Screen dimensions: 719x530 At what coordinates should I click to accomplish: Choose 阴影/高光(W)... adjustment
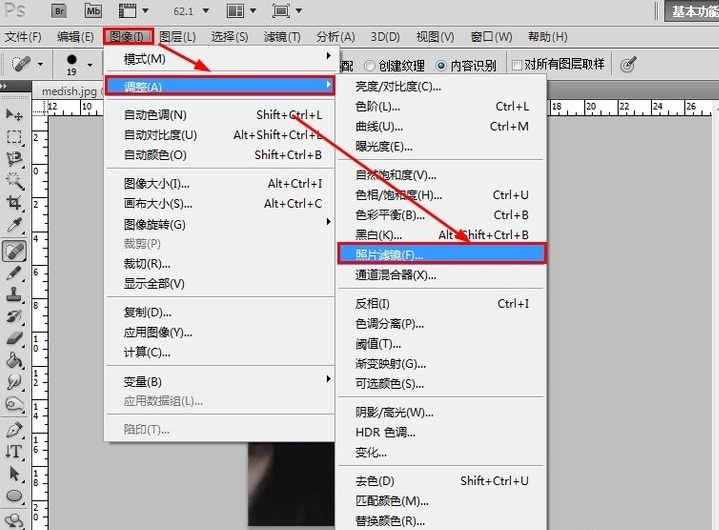(x=442, y=412)
